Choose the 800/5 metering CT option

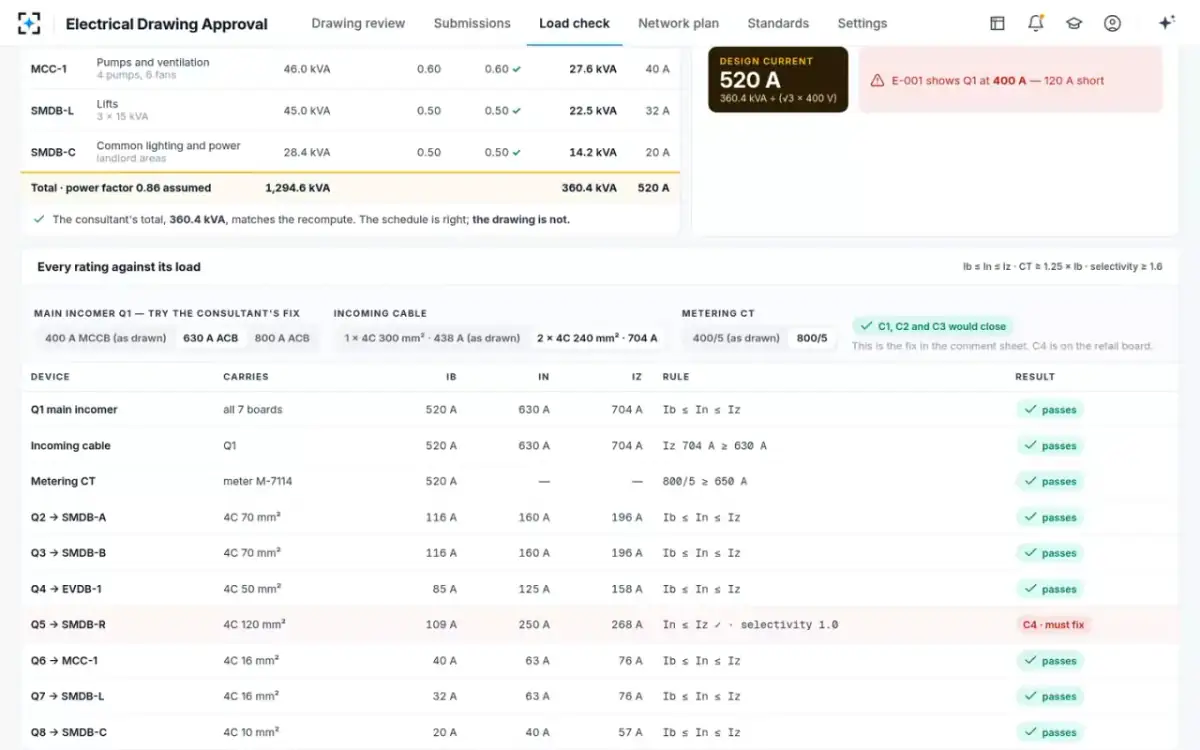click(x=812, y=338)
